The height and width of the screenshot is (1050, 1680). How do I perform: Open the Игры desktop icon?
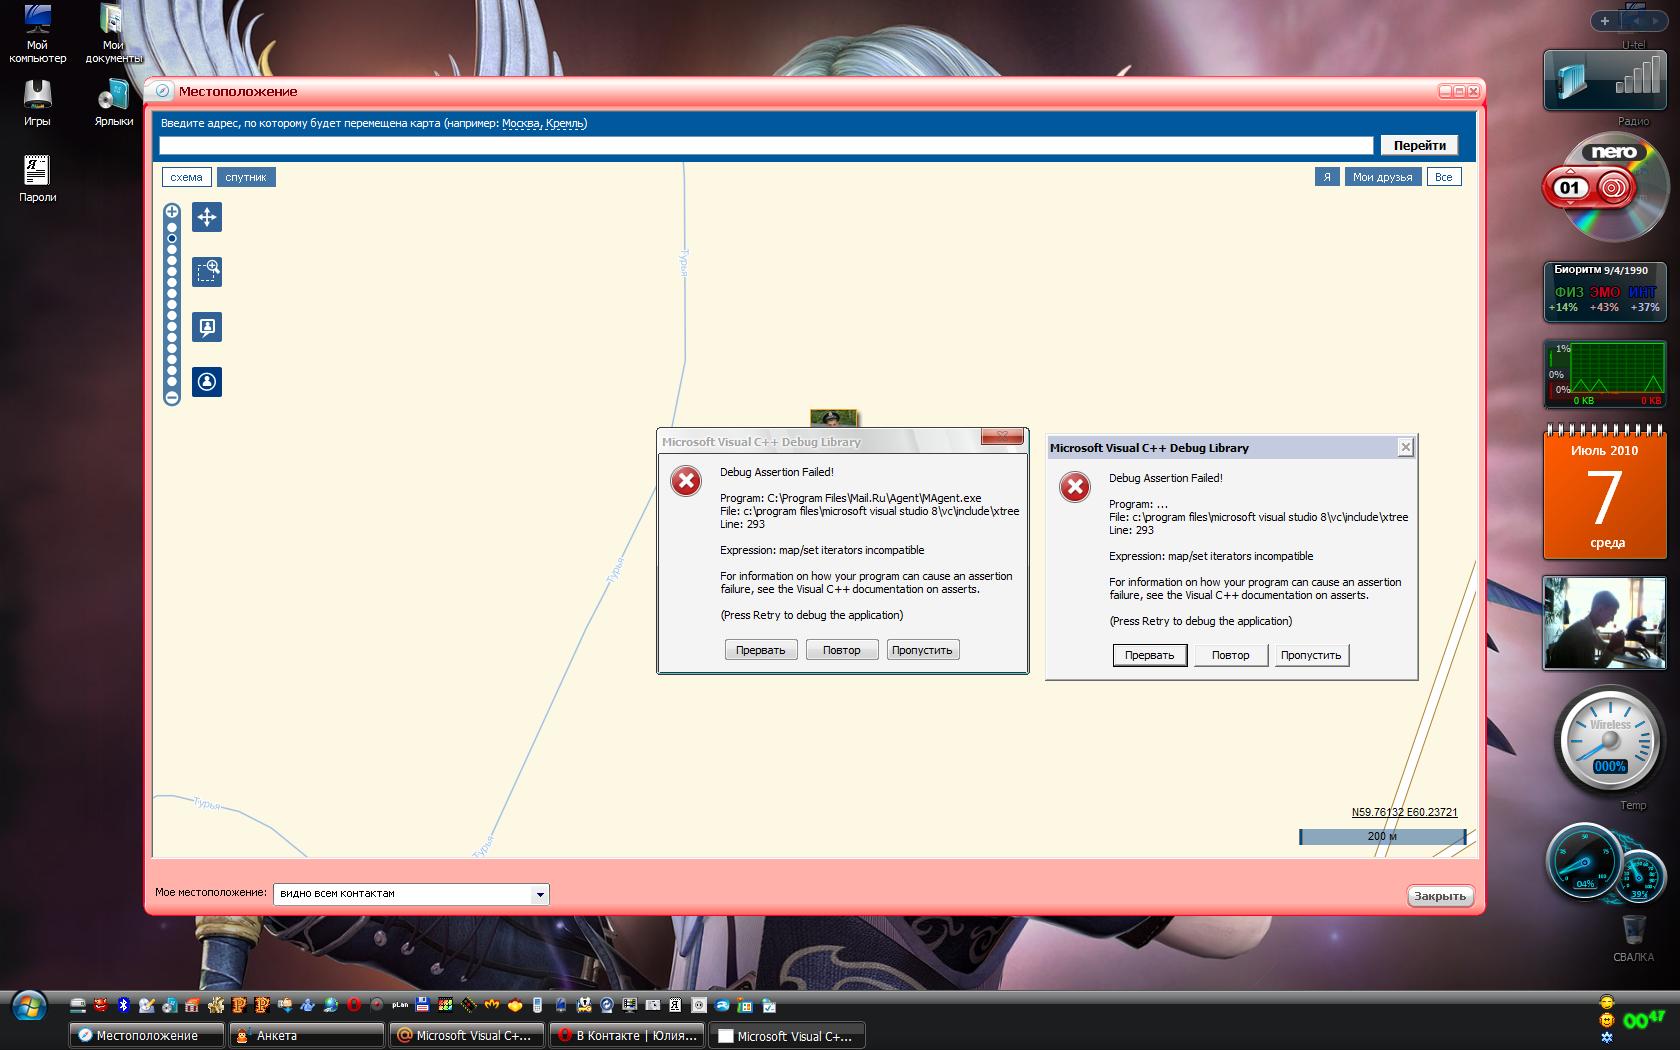[37, 103]
